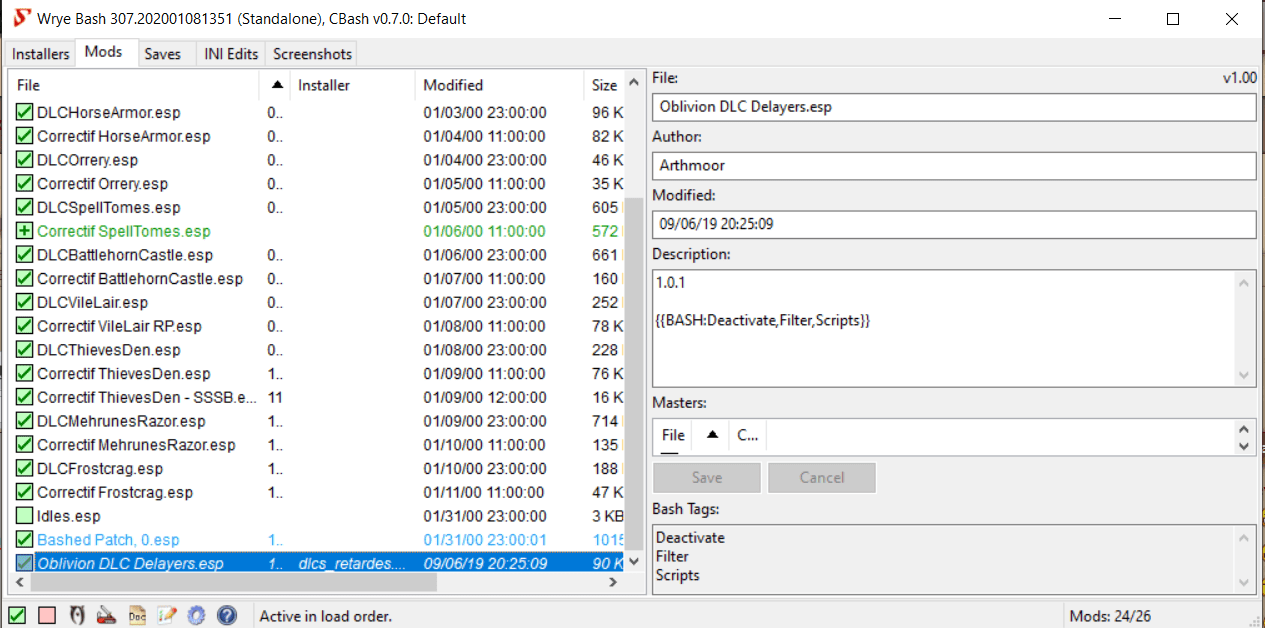
Task: Click the Masters list sort arrow header
Action: click(711, 435)
